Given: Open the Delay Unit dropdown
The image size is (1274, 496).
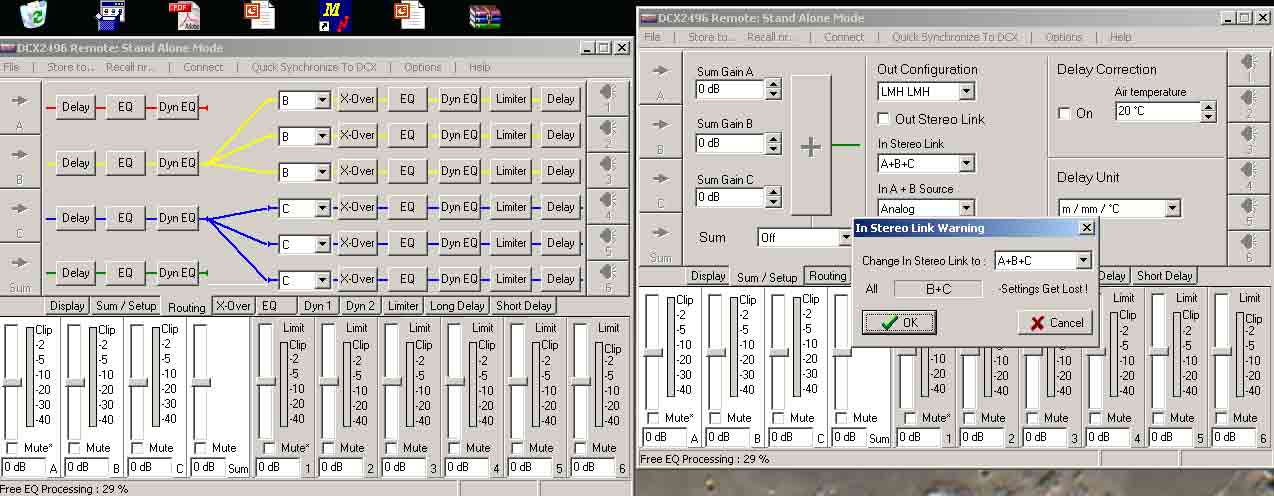Looking at the screenshot, I should pos(1172,209).
